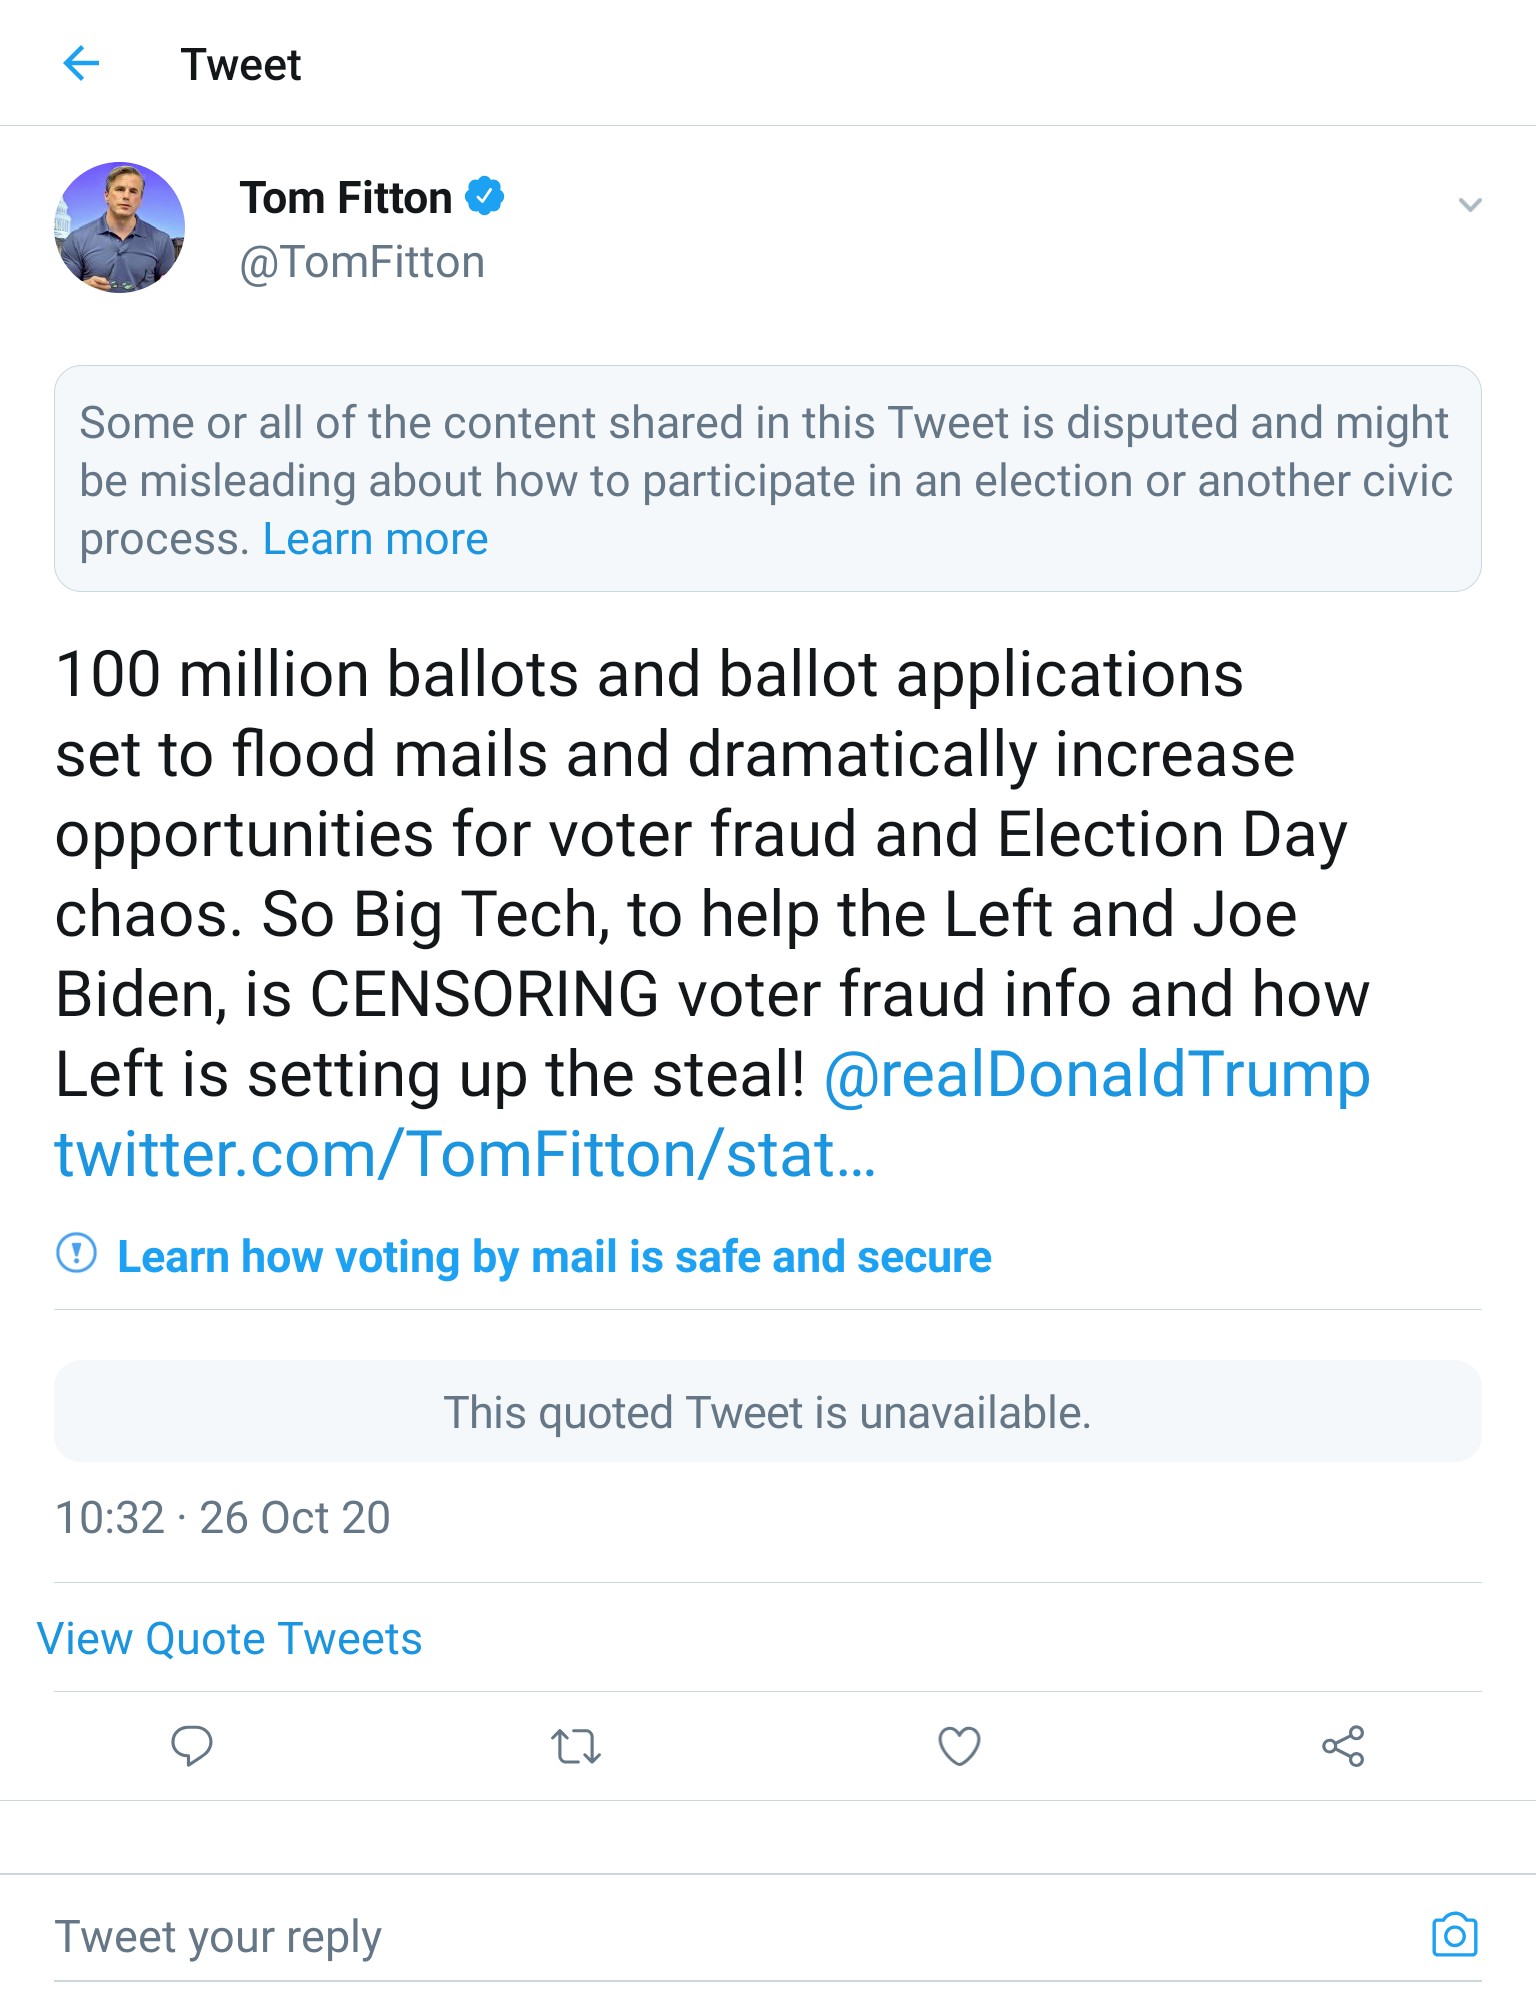This screenshot has width=1536, height=1994.
Task: Open Learn how voting by mail is safe
Action: click(554, 1257)
